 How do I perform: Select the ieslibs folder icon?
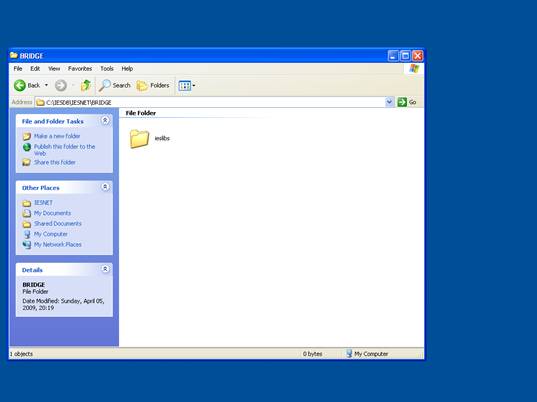click(x=139, y=138)
